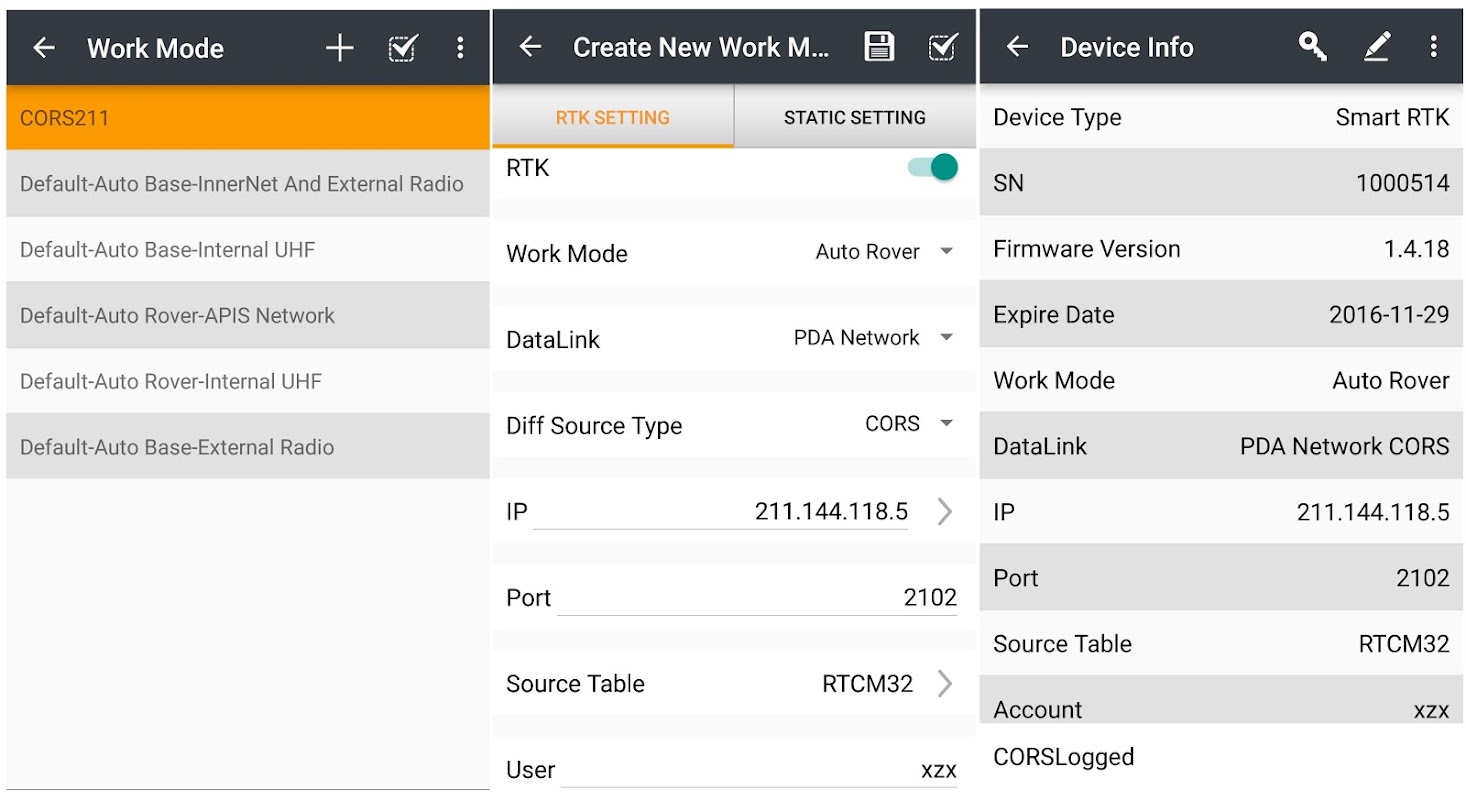This screenshot has height=800, width=1466.
Task: Switch to the STATIC SETTING tab
Action: coord(854,118)
